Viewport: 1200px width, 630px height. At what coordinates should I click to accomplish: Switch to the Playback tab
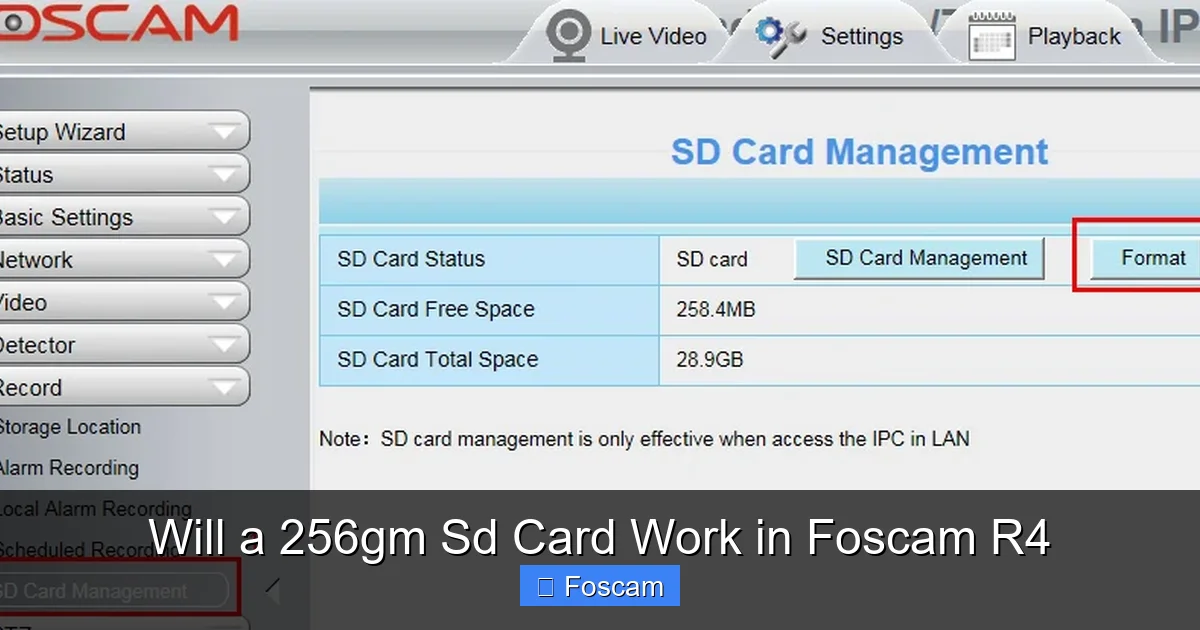pyautogui.click(x=1073, y=36)
